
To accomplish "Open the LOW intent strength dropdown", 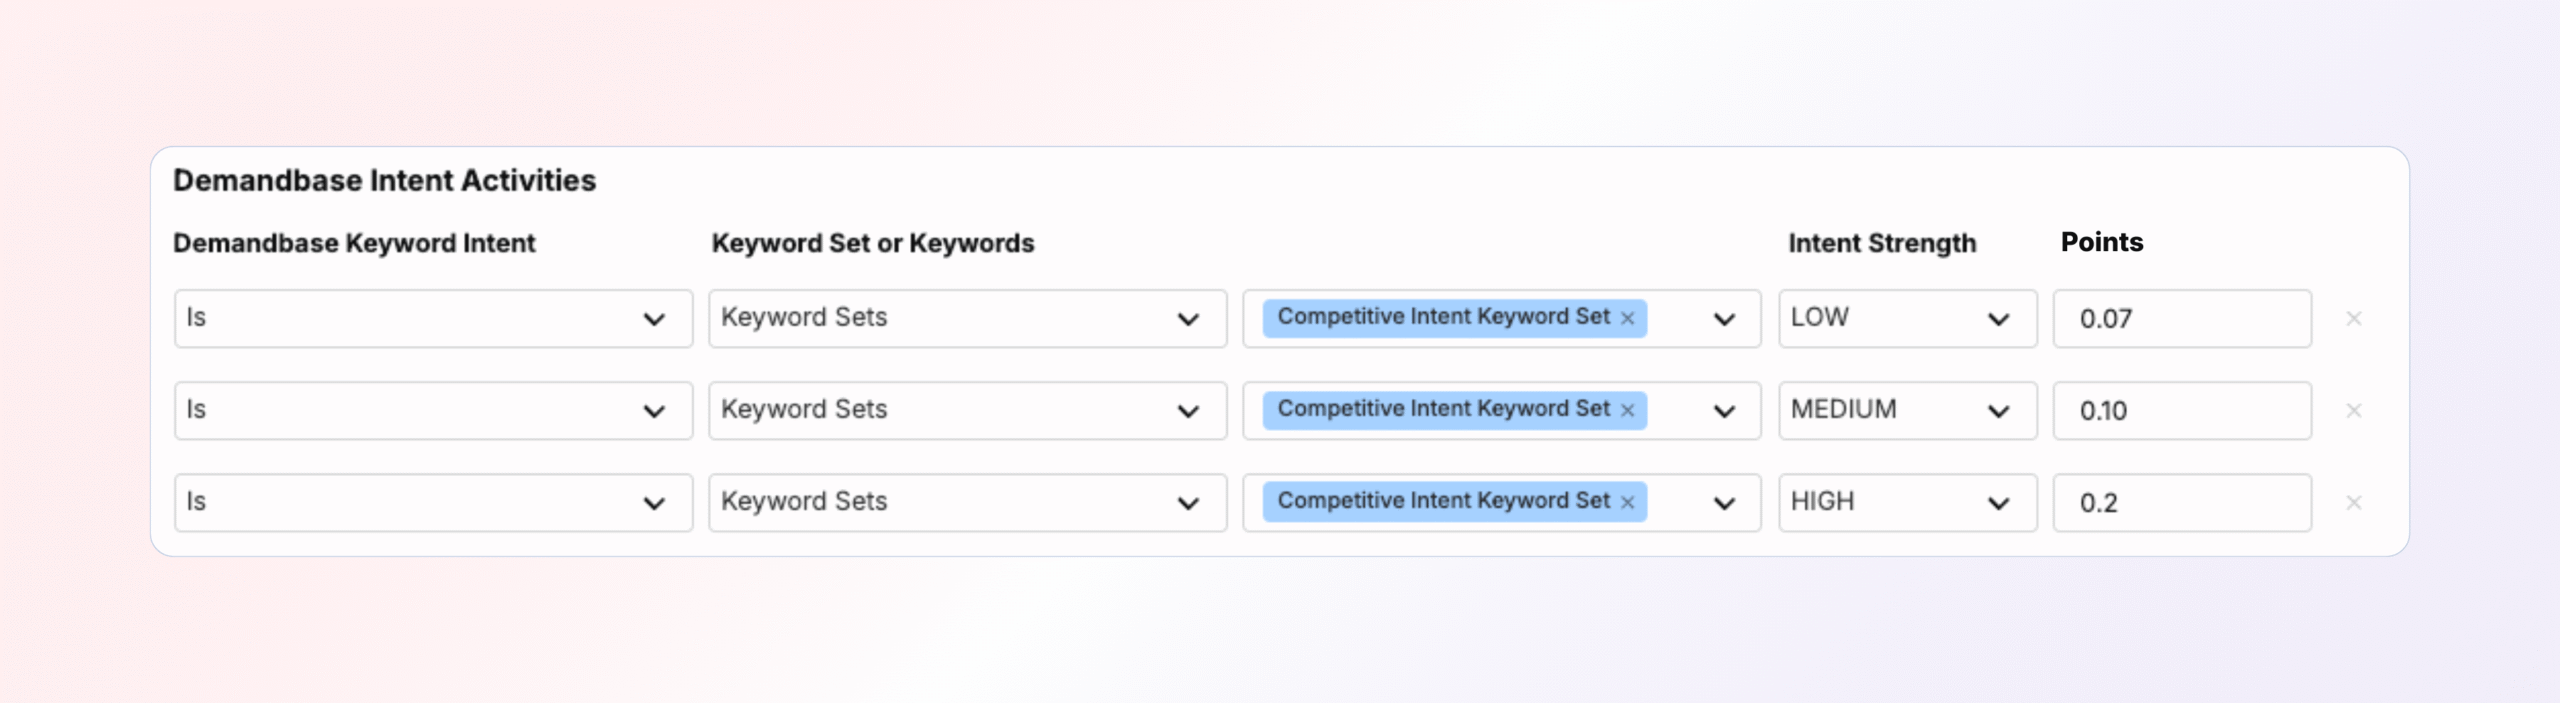I will 1906,319.
